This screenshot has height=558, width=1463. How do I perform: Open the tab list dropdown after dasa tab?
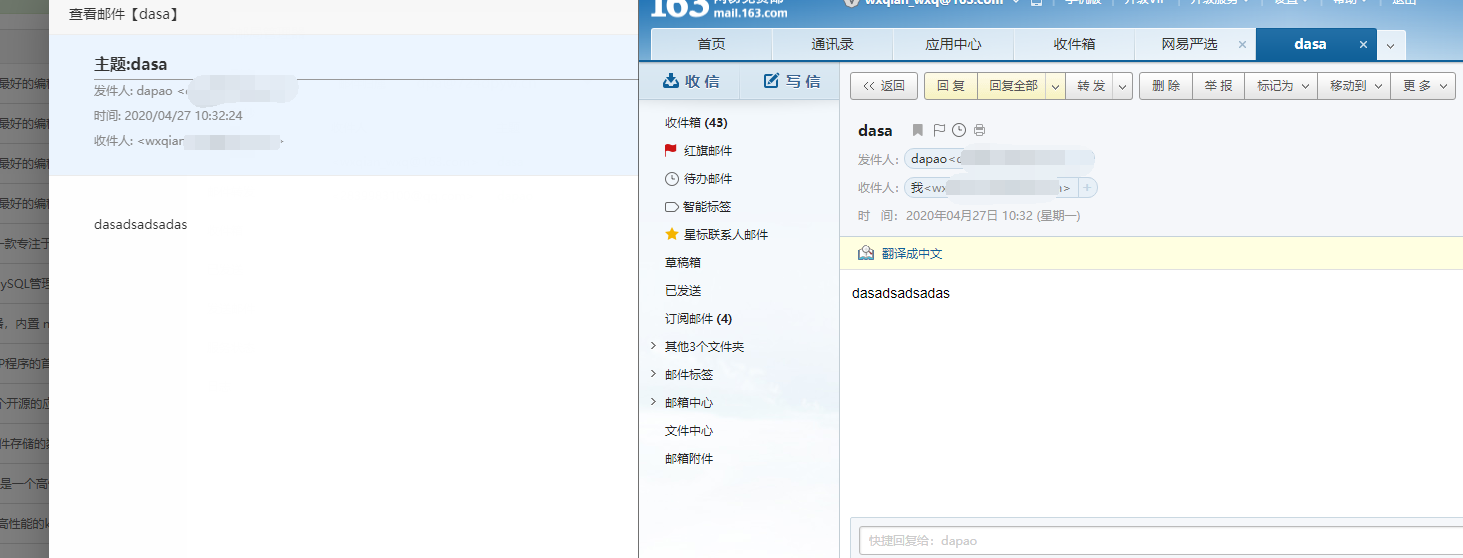[1391, 45]
